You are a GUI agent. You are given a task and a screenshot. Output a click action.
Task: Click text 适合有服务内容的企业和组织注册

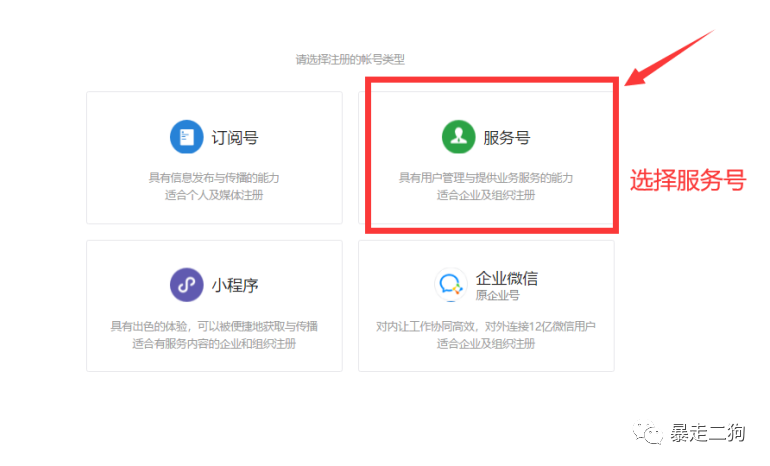click(214, 344)
